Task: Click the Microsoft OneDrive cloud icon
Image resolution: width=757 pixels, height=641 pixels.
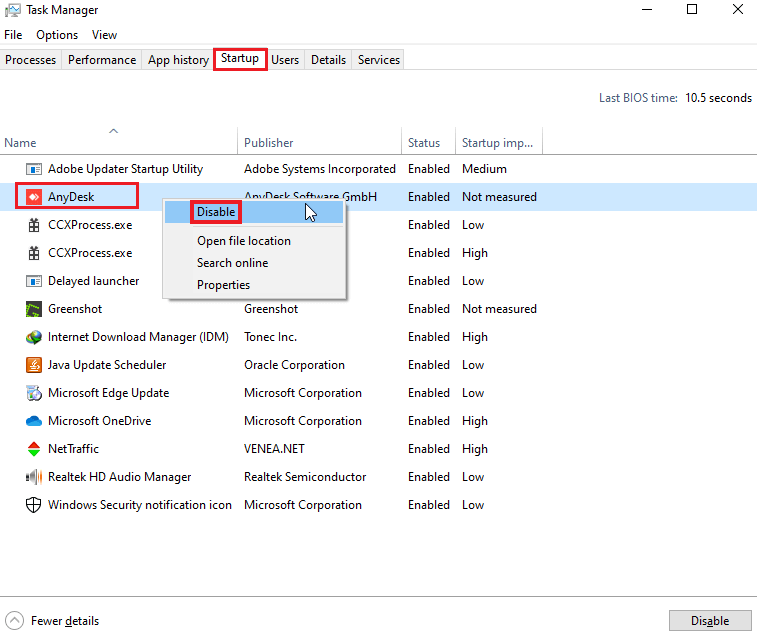Action: tap(34, 421)
